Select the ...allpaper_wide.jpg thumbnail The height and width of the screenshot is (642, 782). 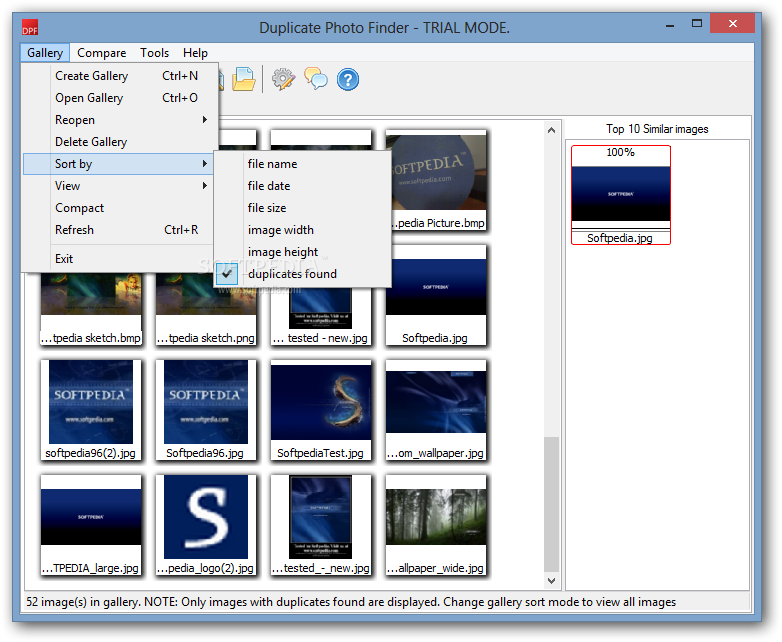436,525
